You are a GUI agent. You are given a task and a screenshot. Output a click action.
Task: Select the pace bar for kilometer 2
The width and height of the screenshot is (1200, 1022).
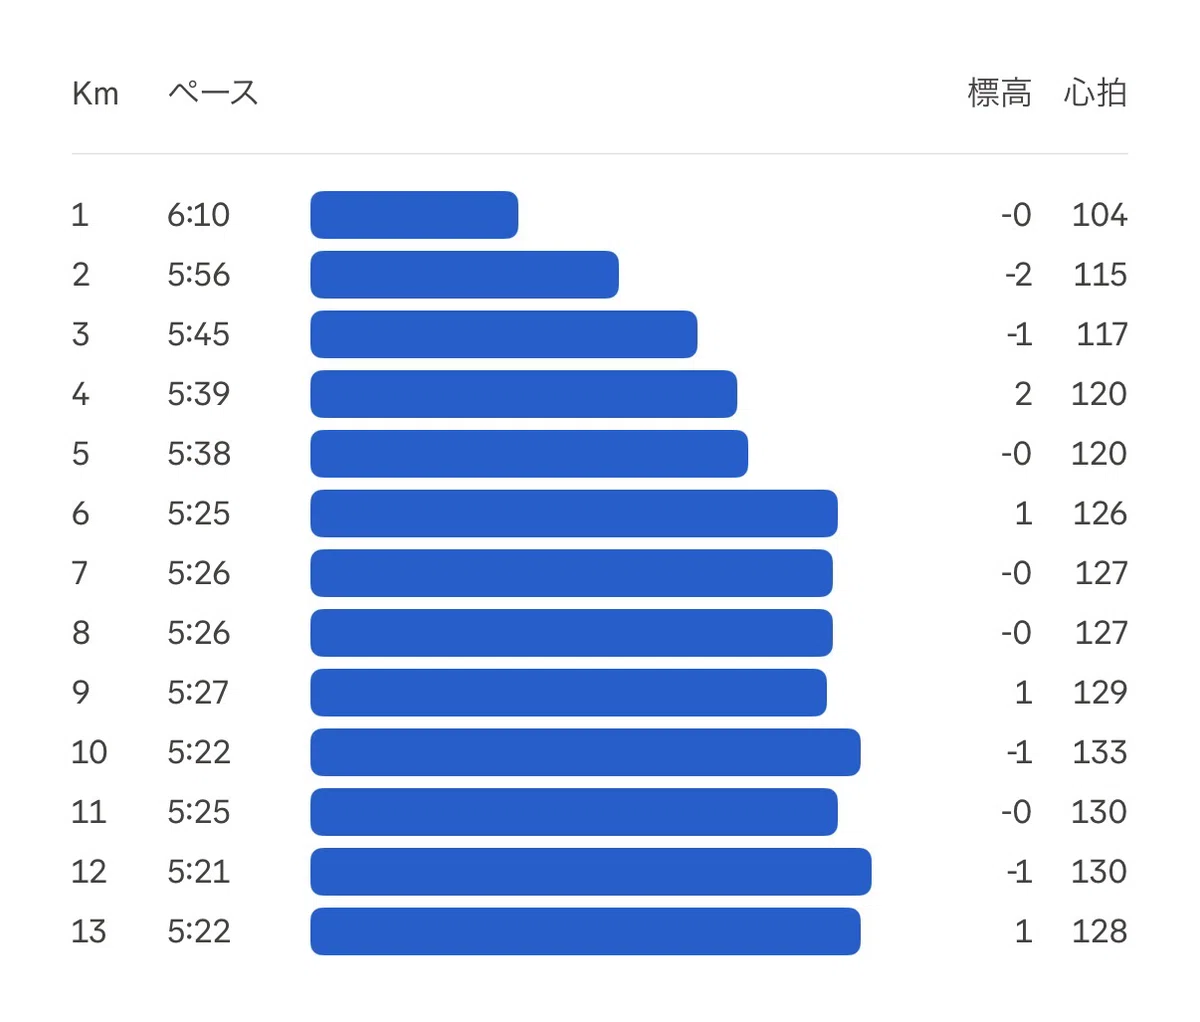464,274
